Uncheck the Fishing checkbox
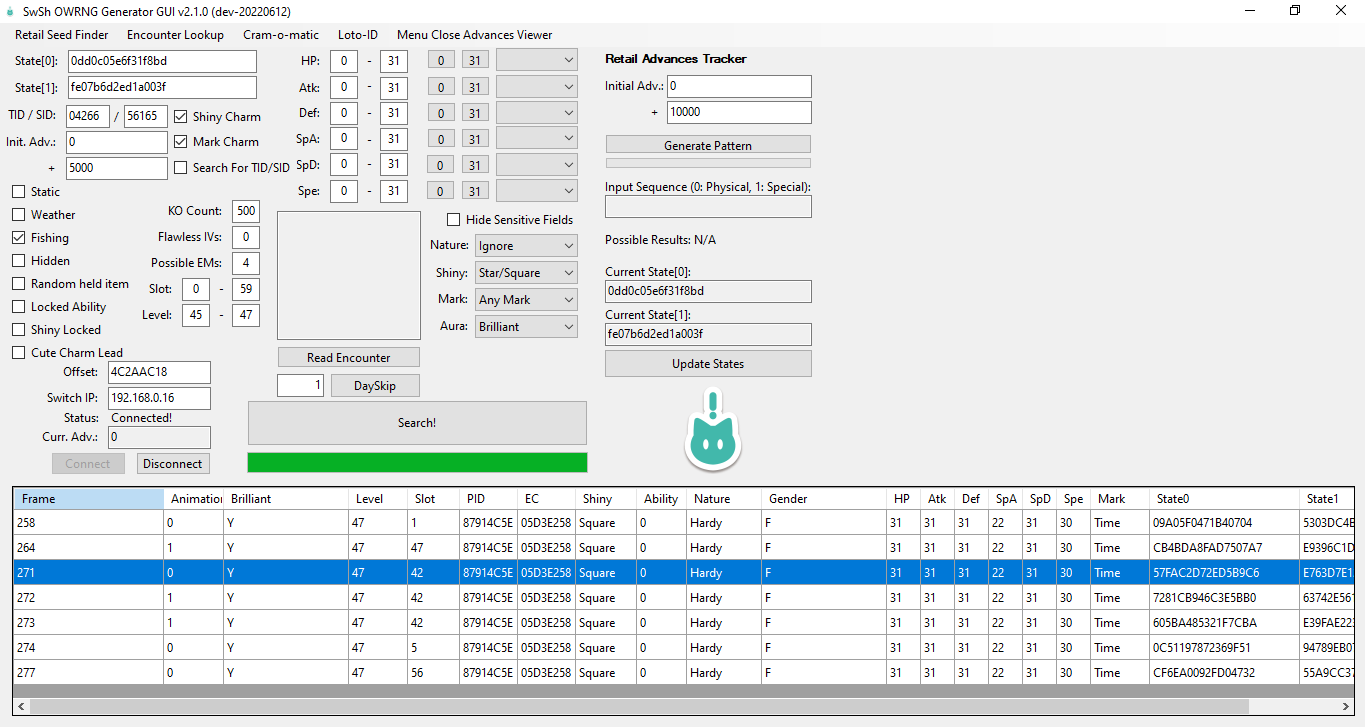The image size is (1365, 727). (19, 238)
